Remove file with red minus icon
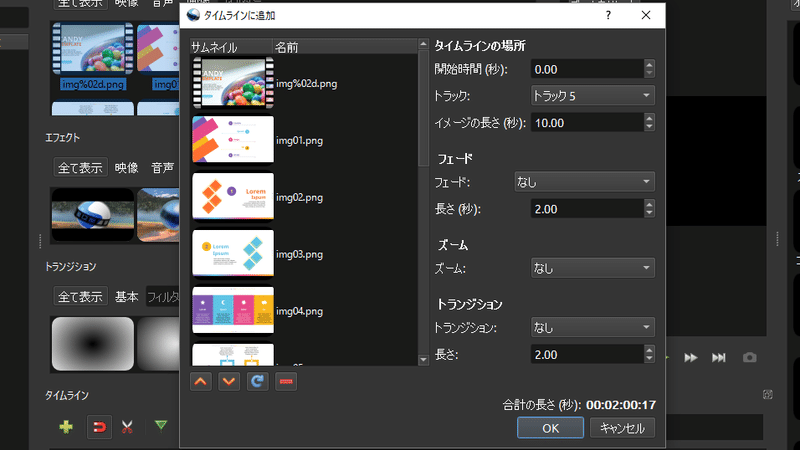The height and width of the screenshot is (450, 800). 286,381
